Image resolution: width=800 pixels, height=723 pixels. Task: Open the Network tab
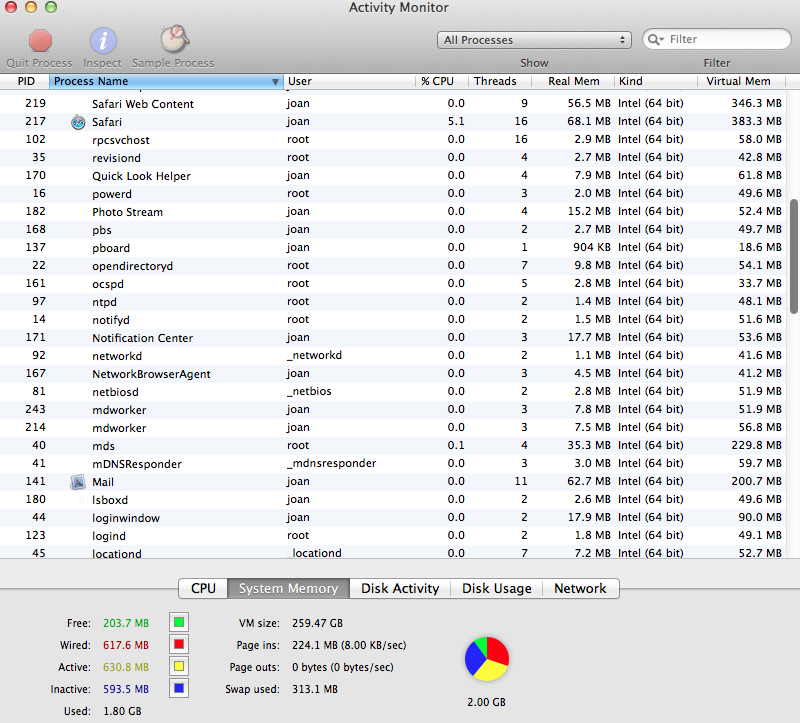point(581,588)
